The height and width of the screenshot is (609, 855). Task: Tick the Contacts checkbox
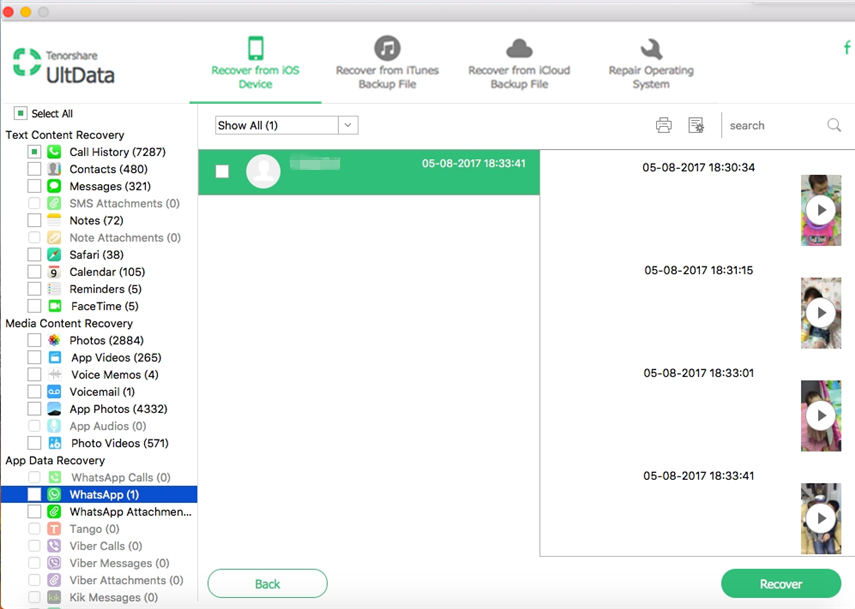(34, 169)
